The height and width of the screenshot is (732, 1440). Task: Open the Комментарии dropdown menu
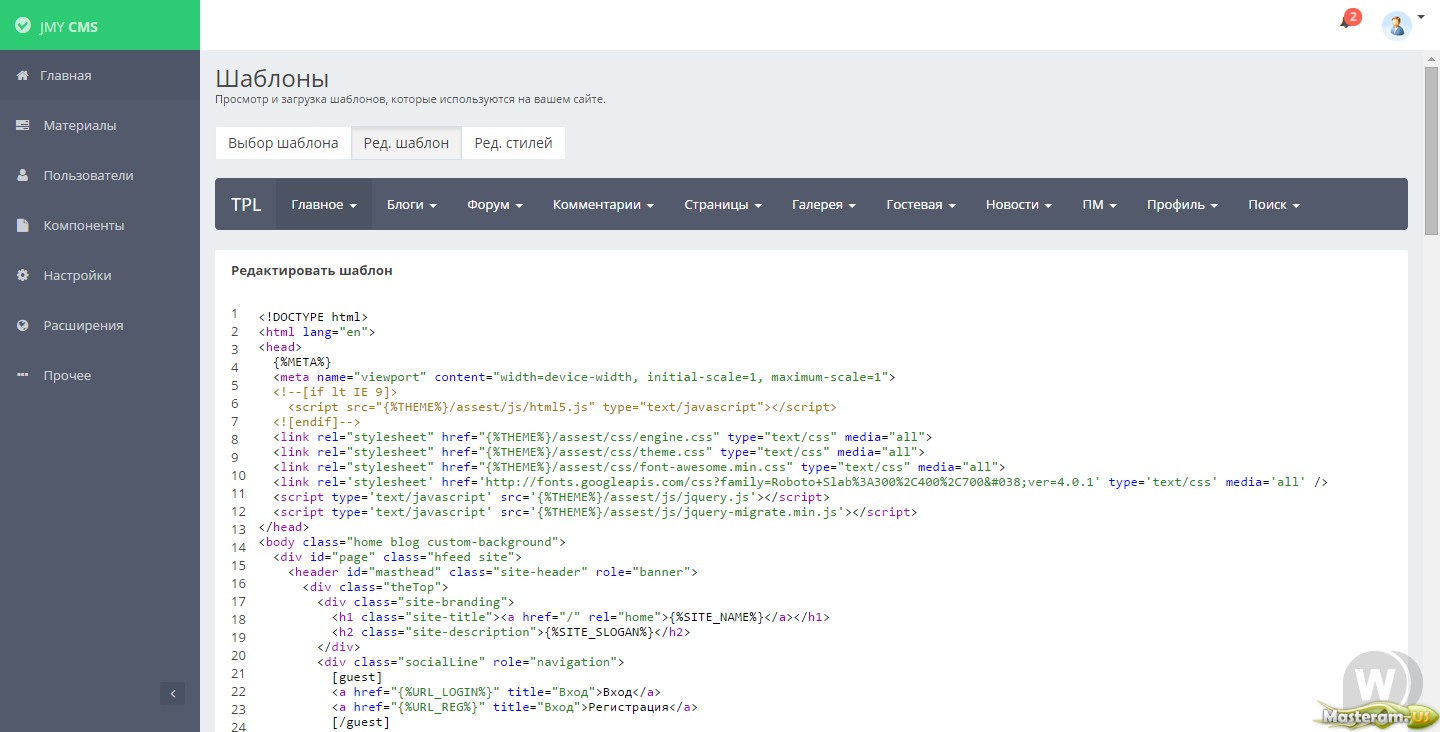pos(603,204)
